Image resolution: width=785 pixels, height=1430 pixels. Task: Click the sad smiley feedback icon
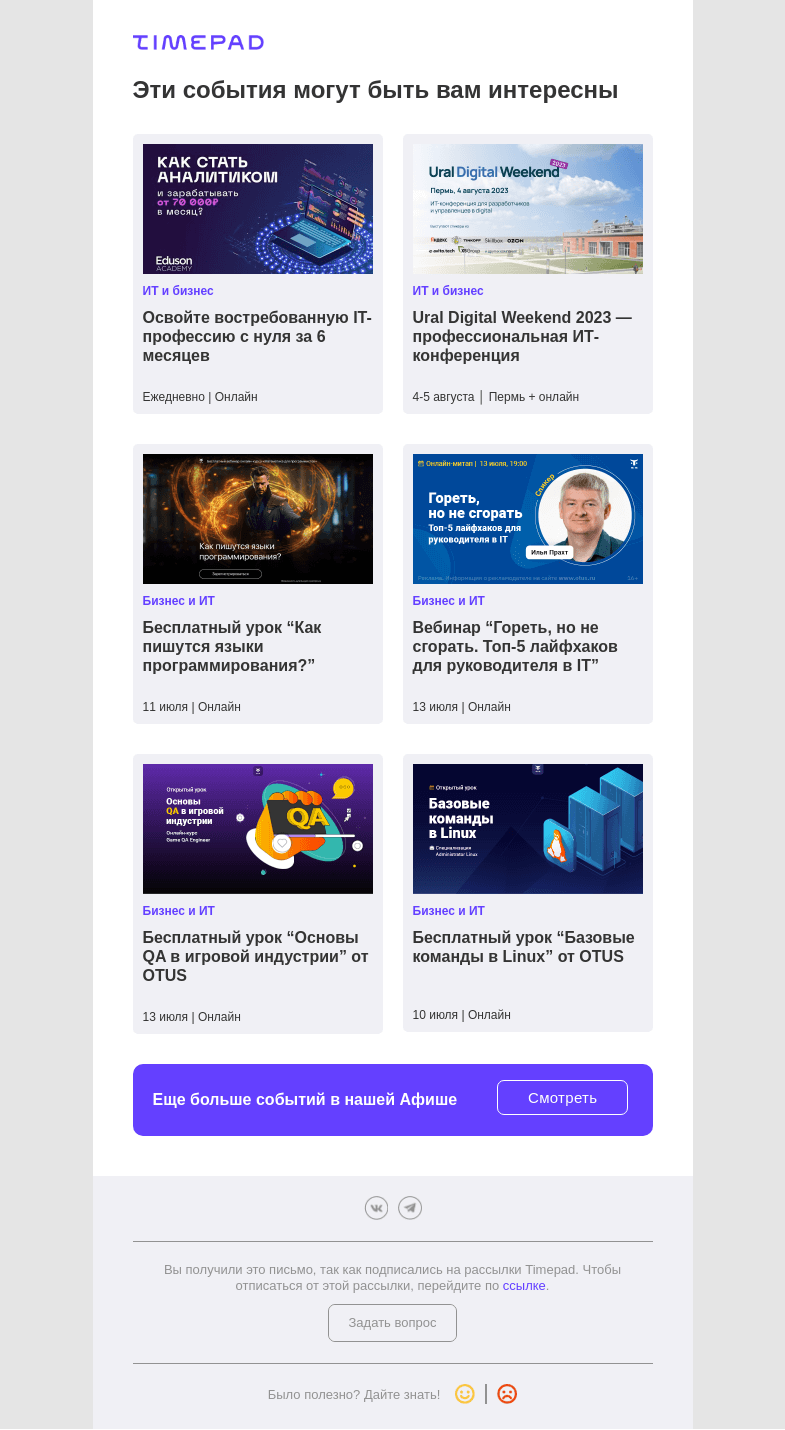tap(507, 1394)
